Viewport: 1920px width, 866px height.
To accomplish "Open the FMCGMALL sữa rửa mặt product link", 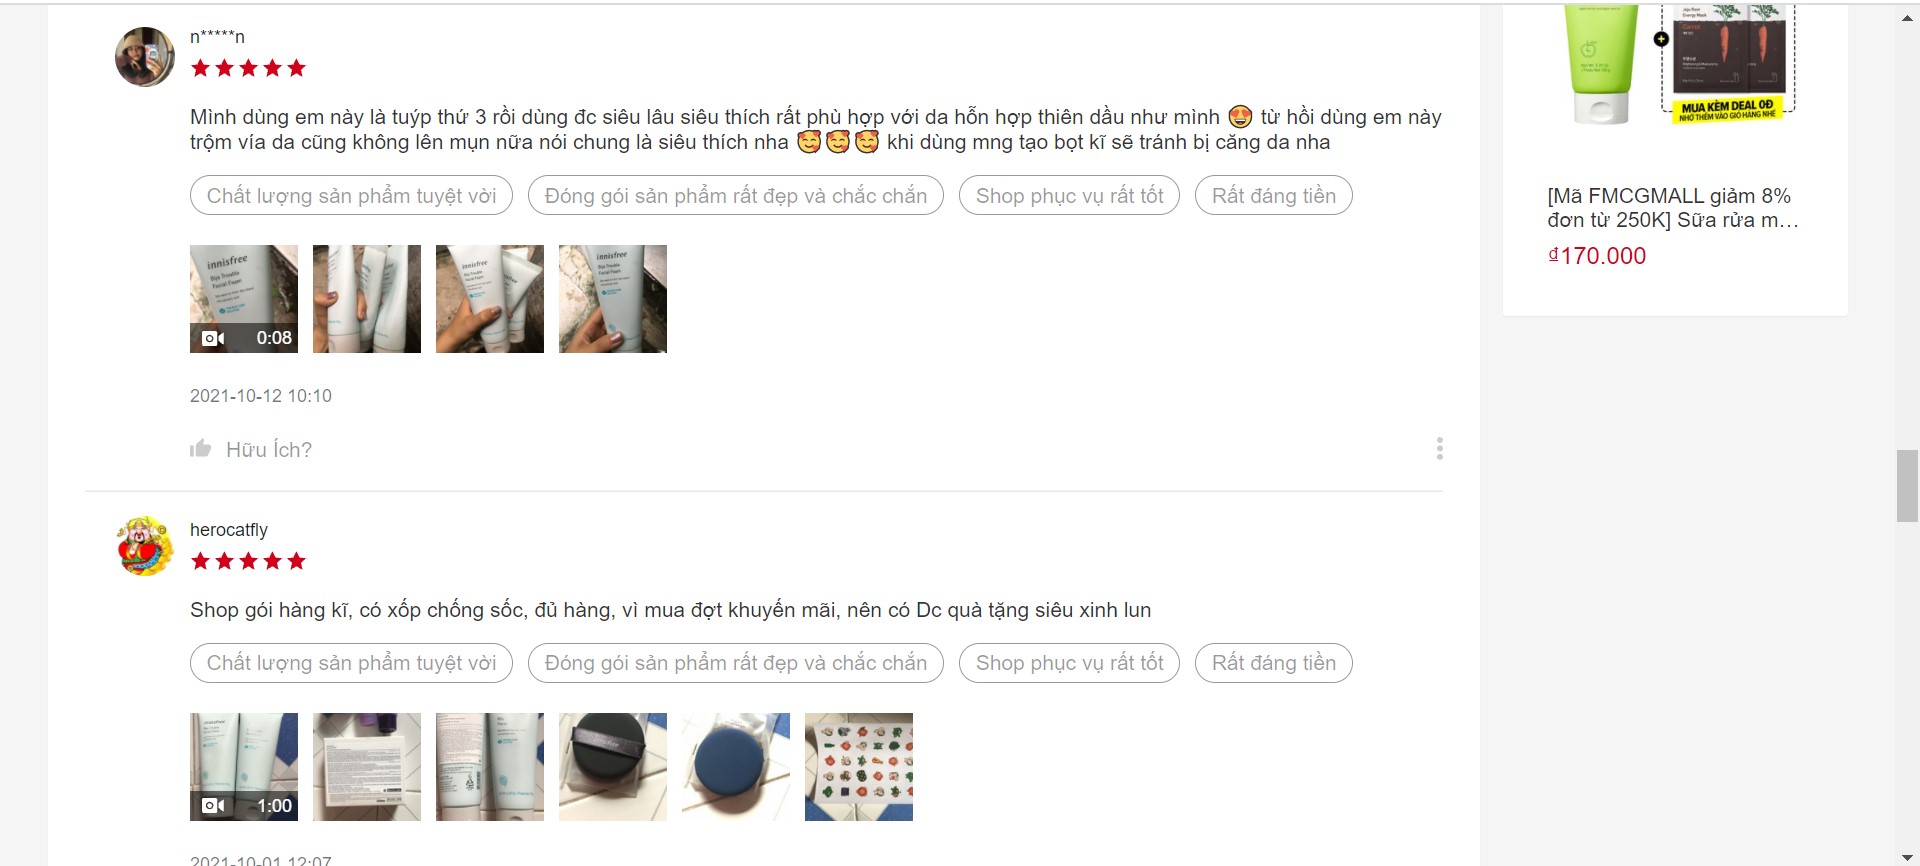I will tap(1672, 208).
